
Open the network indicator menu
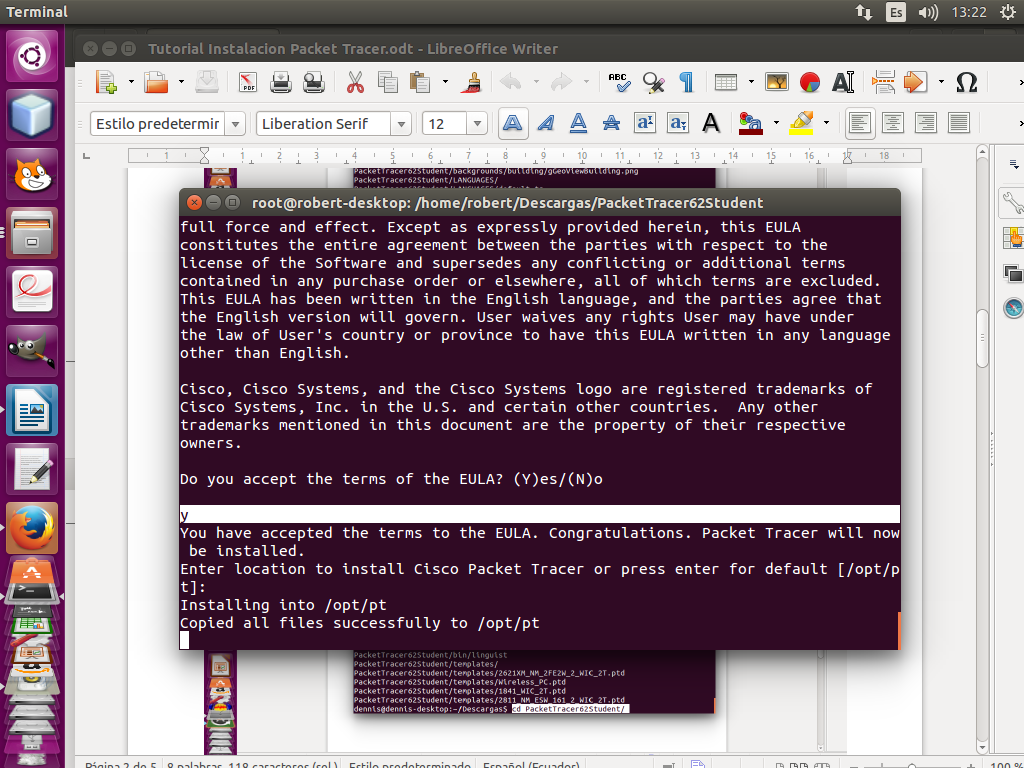tap(863, 12)
